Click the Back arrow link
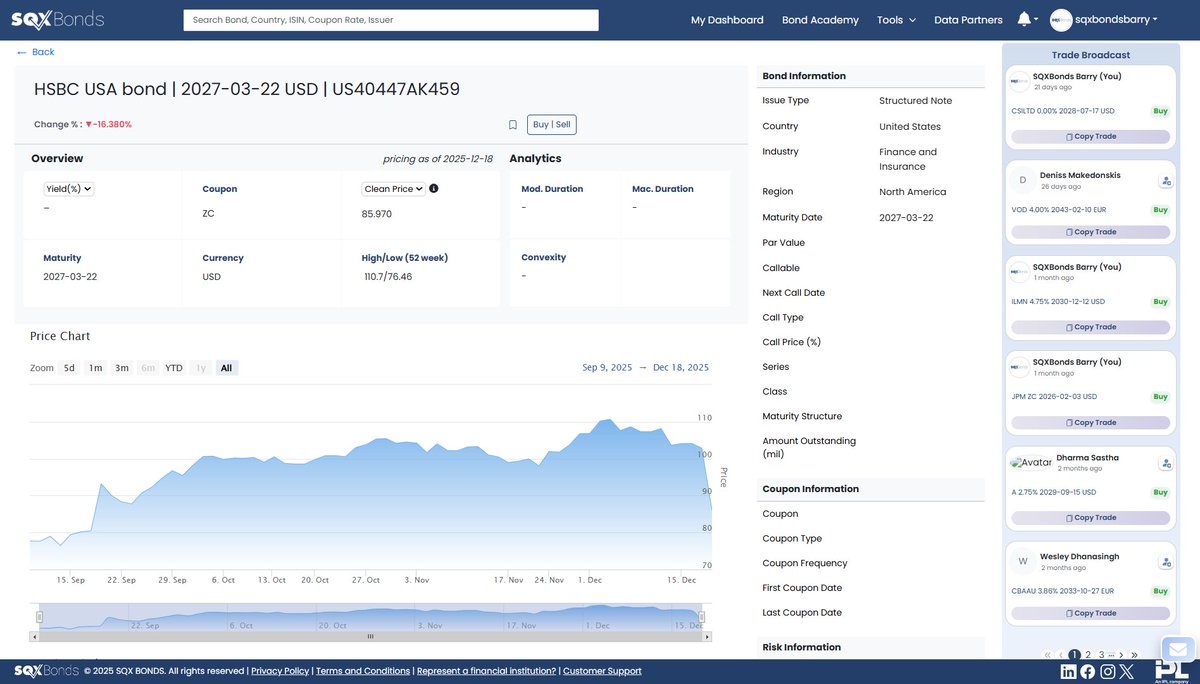The width and height of the screenshot is (1200, 684). (x=35, y=52)
